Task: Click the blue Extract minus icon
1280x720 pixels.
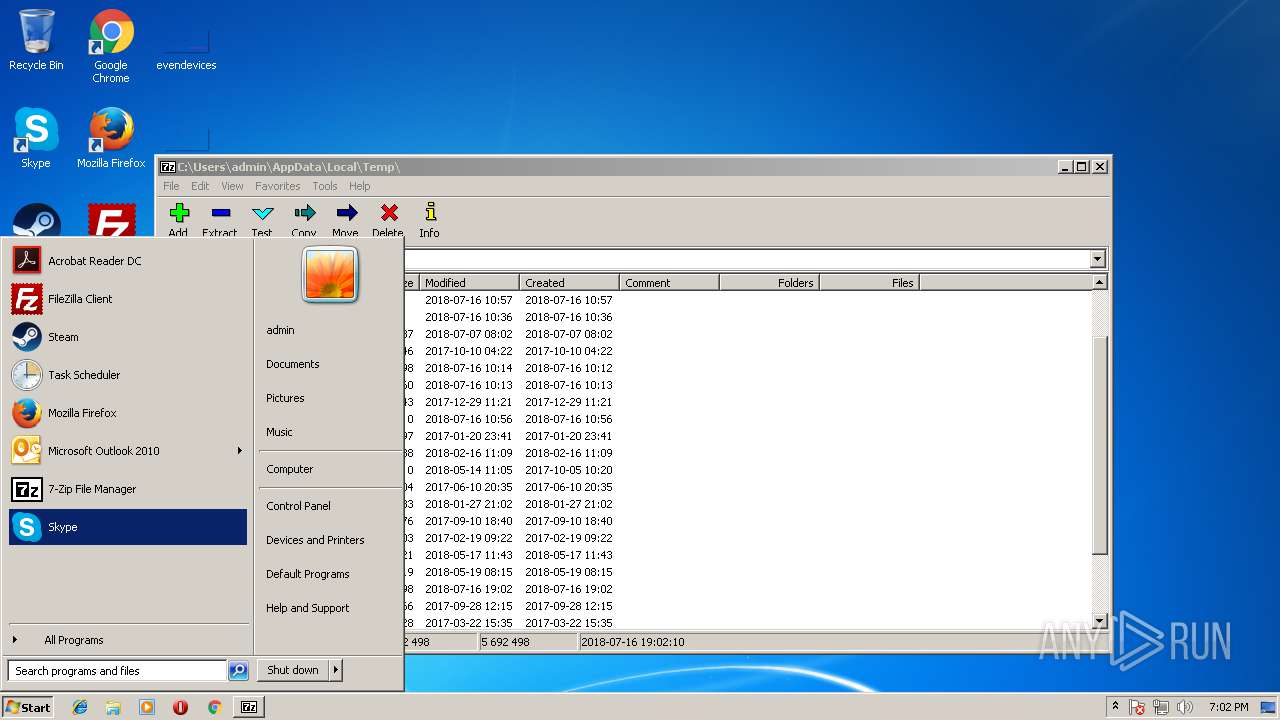Action: 221,213
